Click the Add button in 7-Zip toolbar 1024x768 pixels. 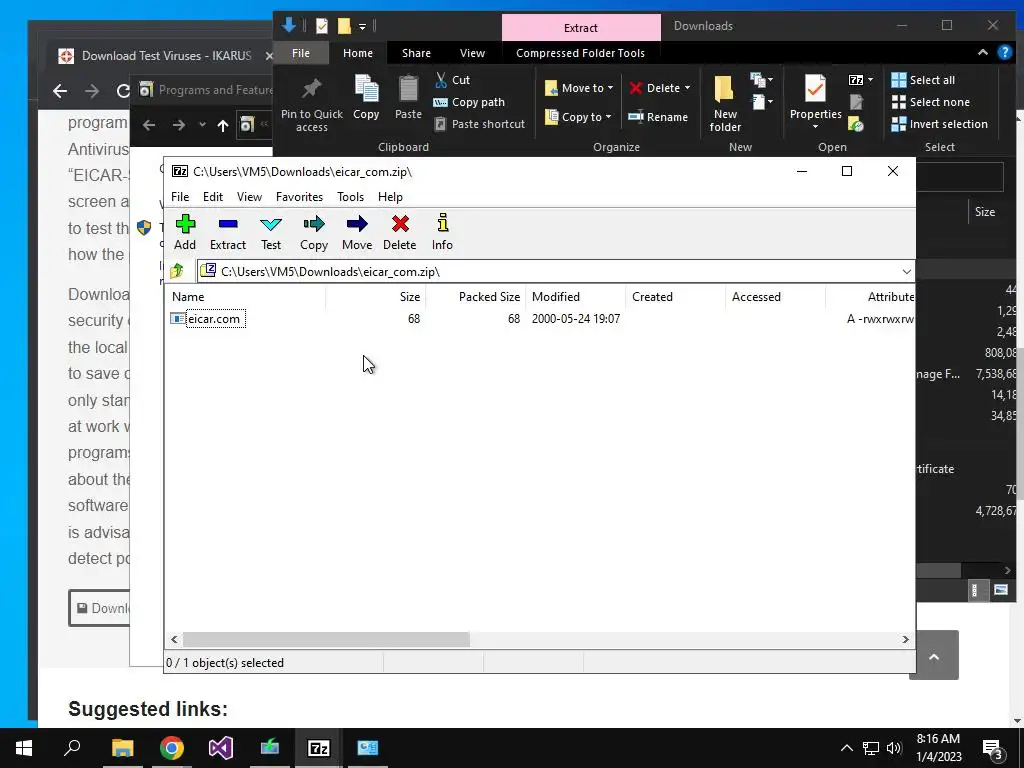click(x=185, y=232)
